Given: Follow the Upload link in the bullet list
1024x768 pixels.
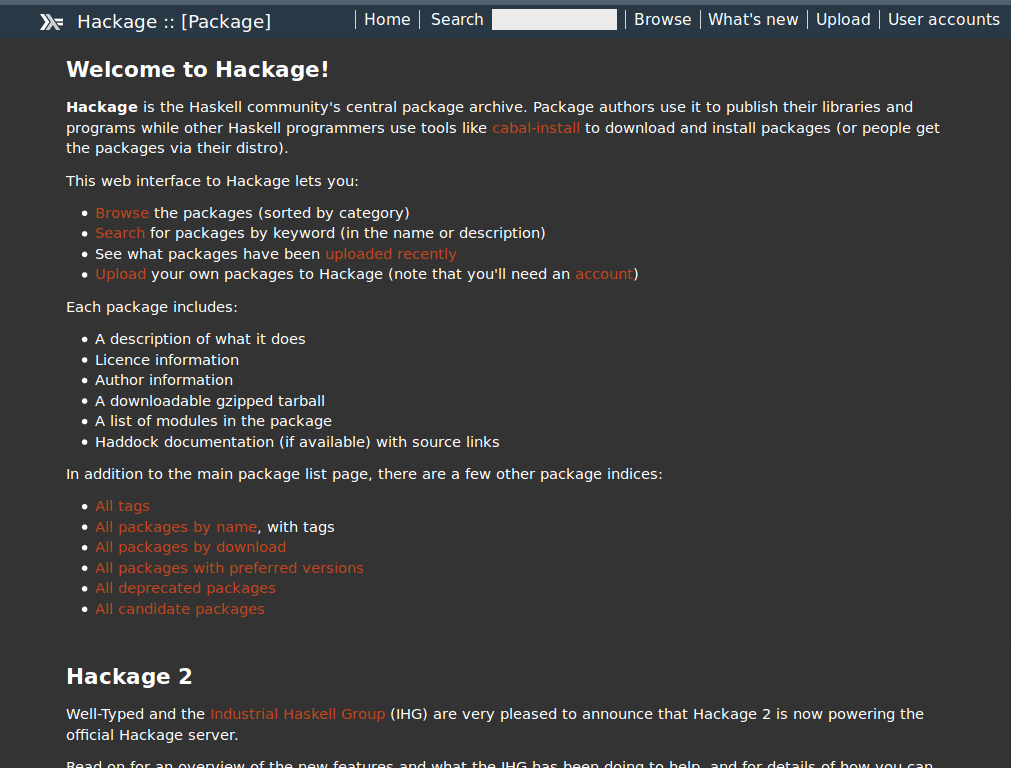Looking at the screenshot, I should pos(121,274).
